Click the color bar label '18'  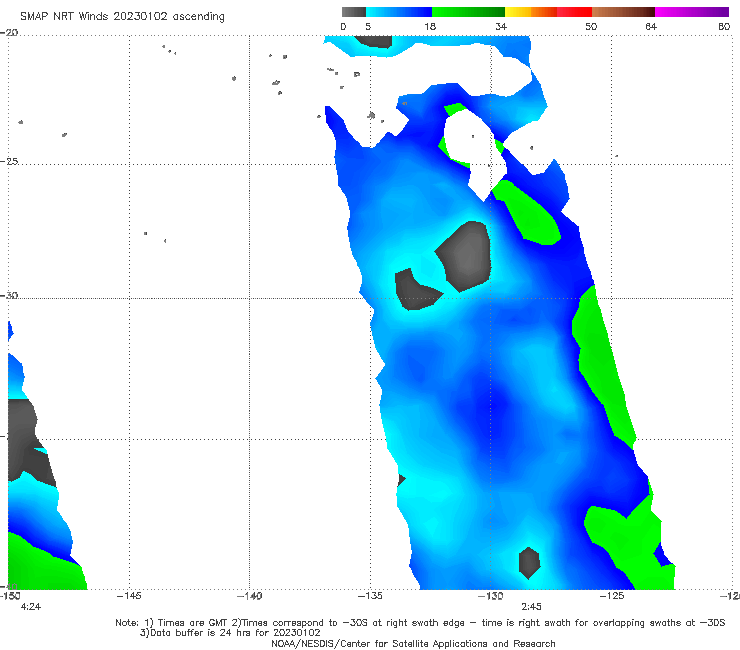click(x=430, y=26)
